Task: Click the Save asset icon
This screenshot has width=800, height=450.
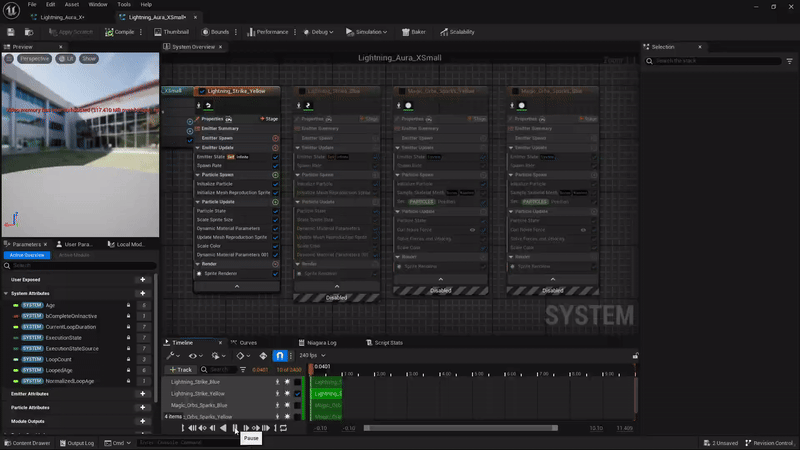Action: [x=12, y=32]
